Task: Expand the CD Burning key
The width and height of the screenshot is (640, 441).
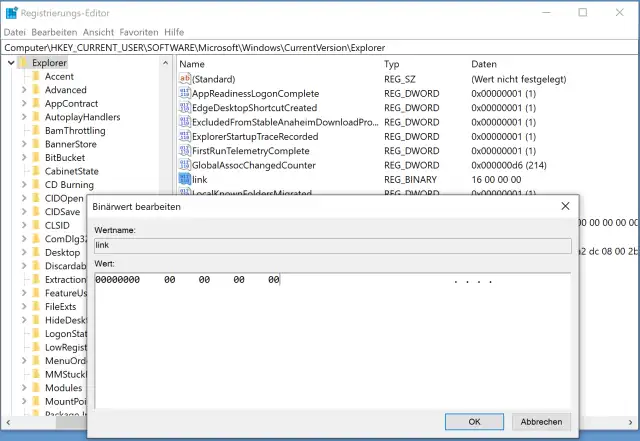Action: coord(24,185)
